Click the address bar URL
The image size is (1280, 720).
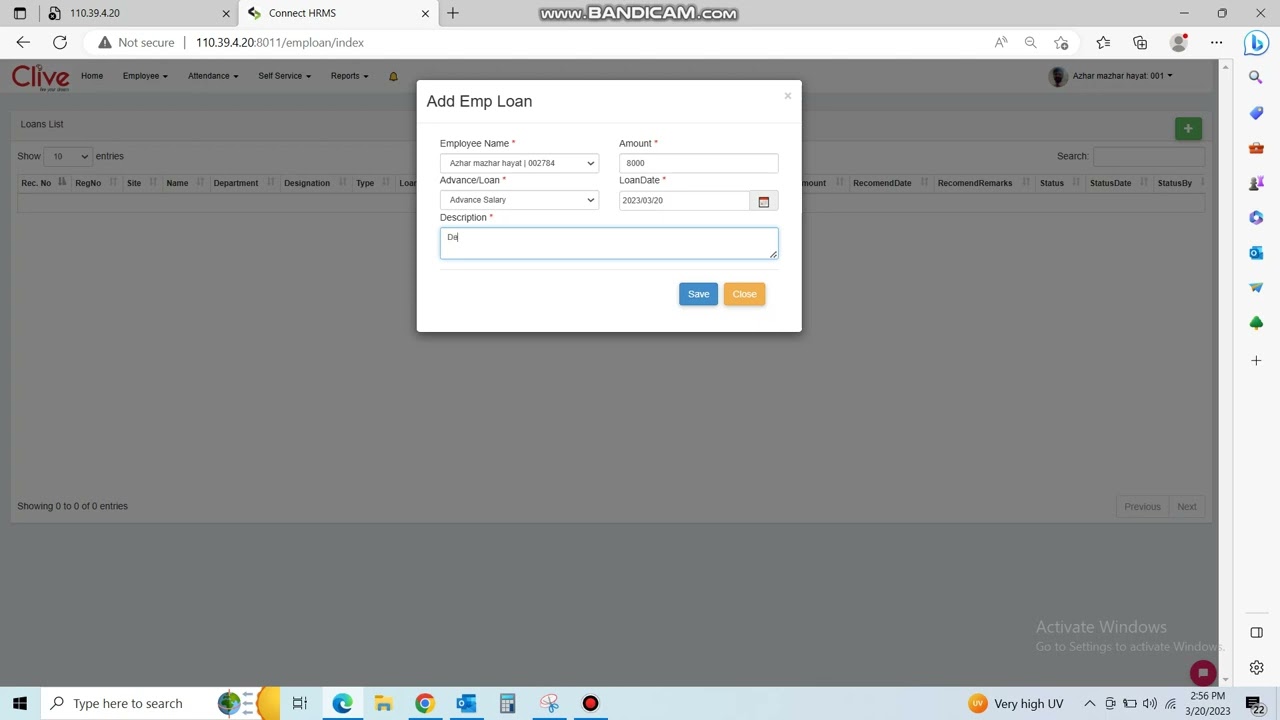pos(280,42)
